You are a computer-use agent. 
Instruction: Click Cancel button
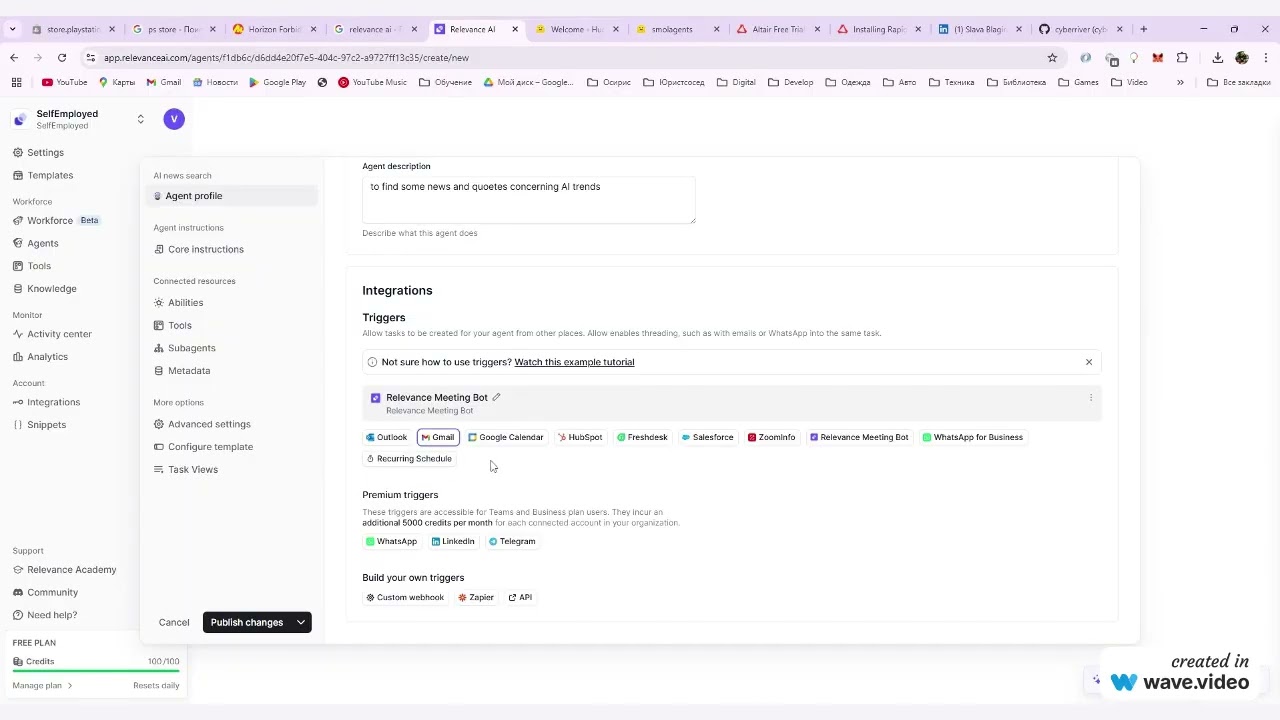[x=174, y=622]
